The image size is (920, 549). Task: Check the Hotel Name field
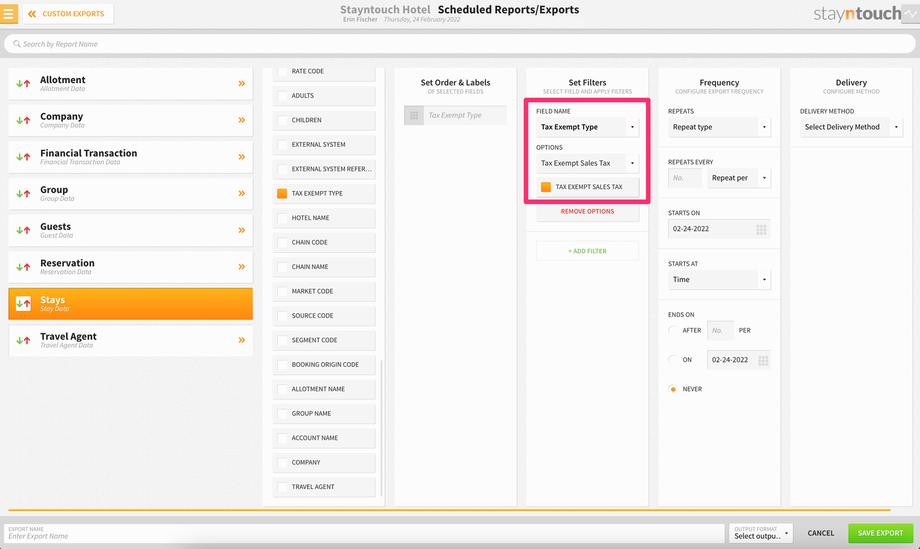click(x=282, y=218)
